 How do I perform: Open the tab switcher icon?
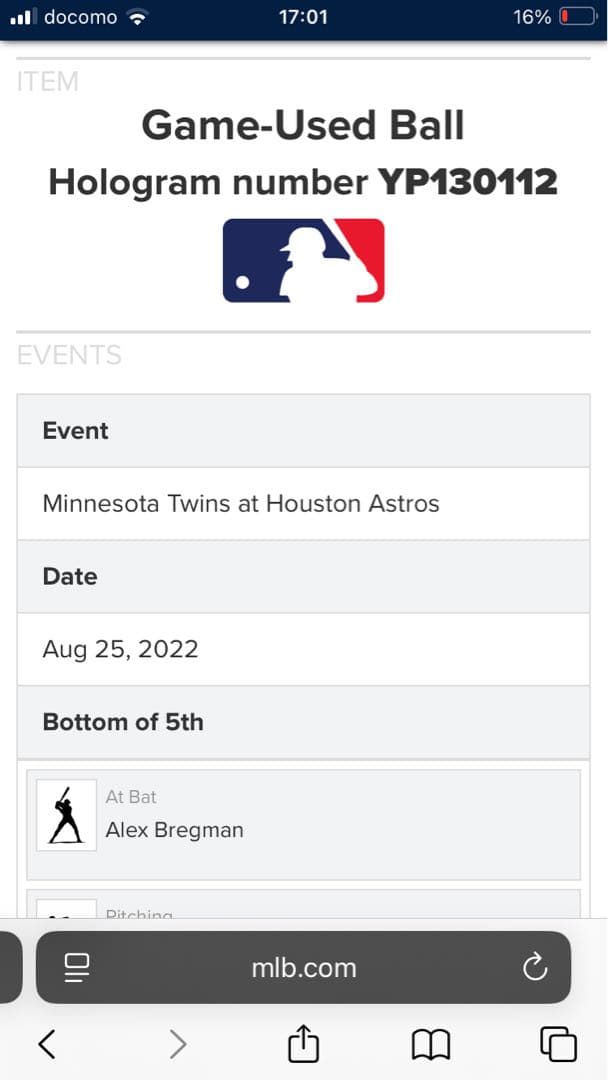[556, 1043]
